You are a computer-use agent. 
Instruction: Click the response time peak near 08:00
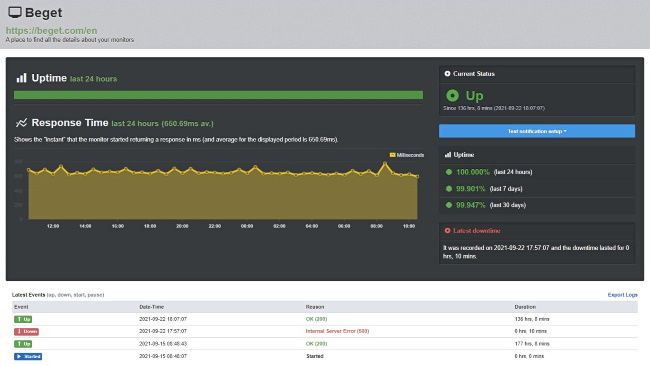pyautogui.click(x=385, y=163)
